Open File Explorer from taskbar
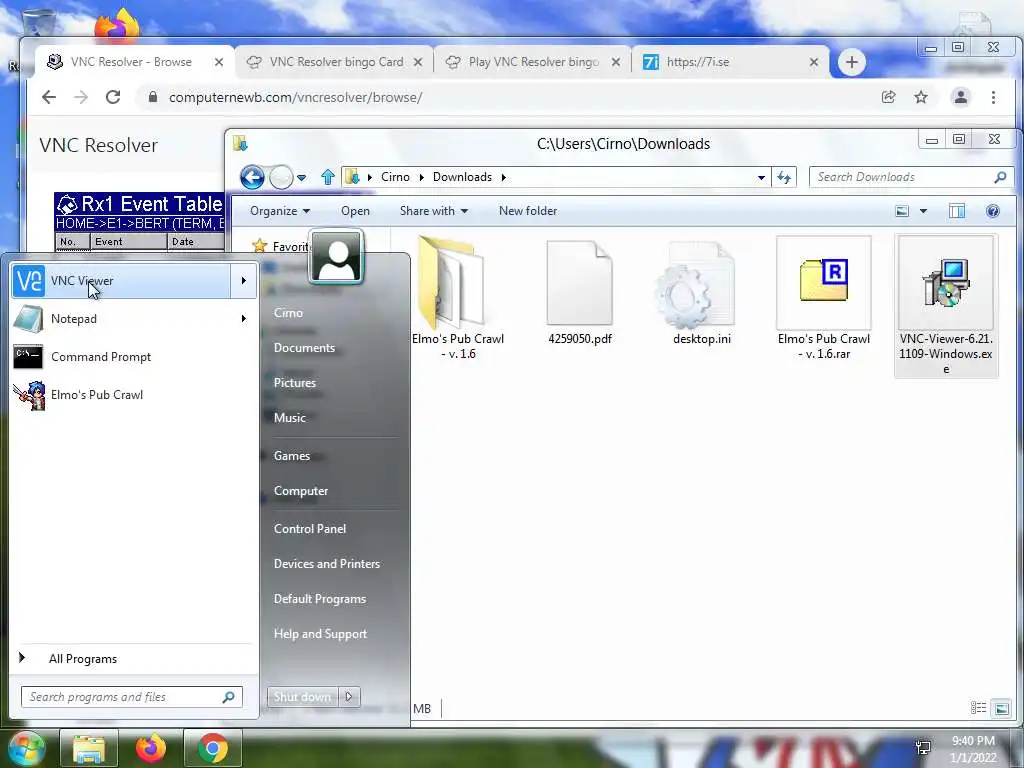Image resolution: width=1024 pixels, height=768 pixels. pos(89,748)
